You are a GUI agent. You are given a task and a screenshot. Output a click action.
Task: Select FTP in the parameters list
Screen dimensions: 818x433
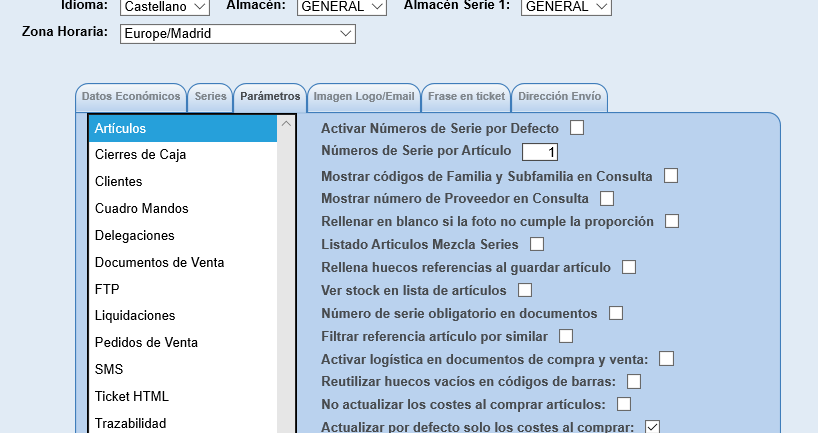pyautogui.click(x=183, y=289)
